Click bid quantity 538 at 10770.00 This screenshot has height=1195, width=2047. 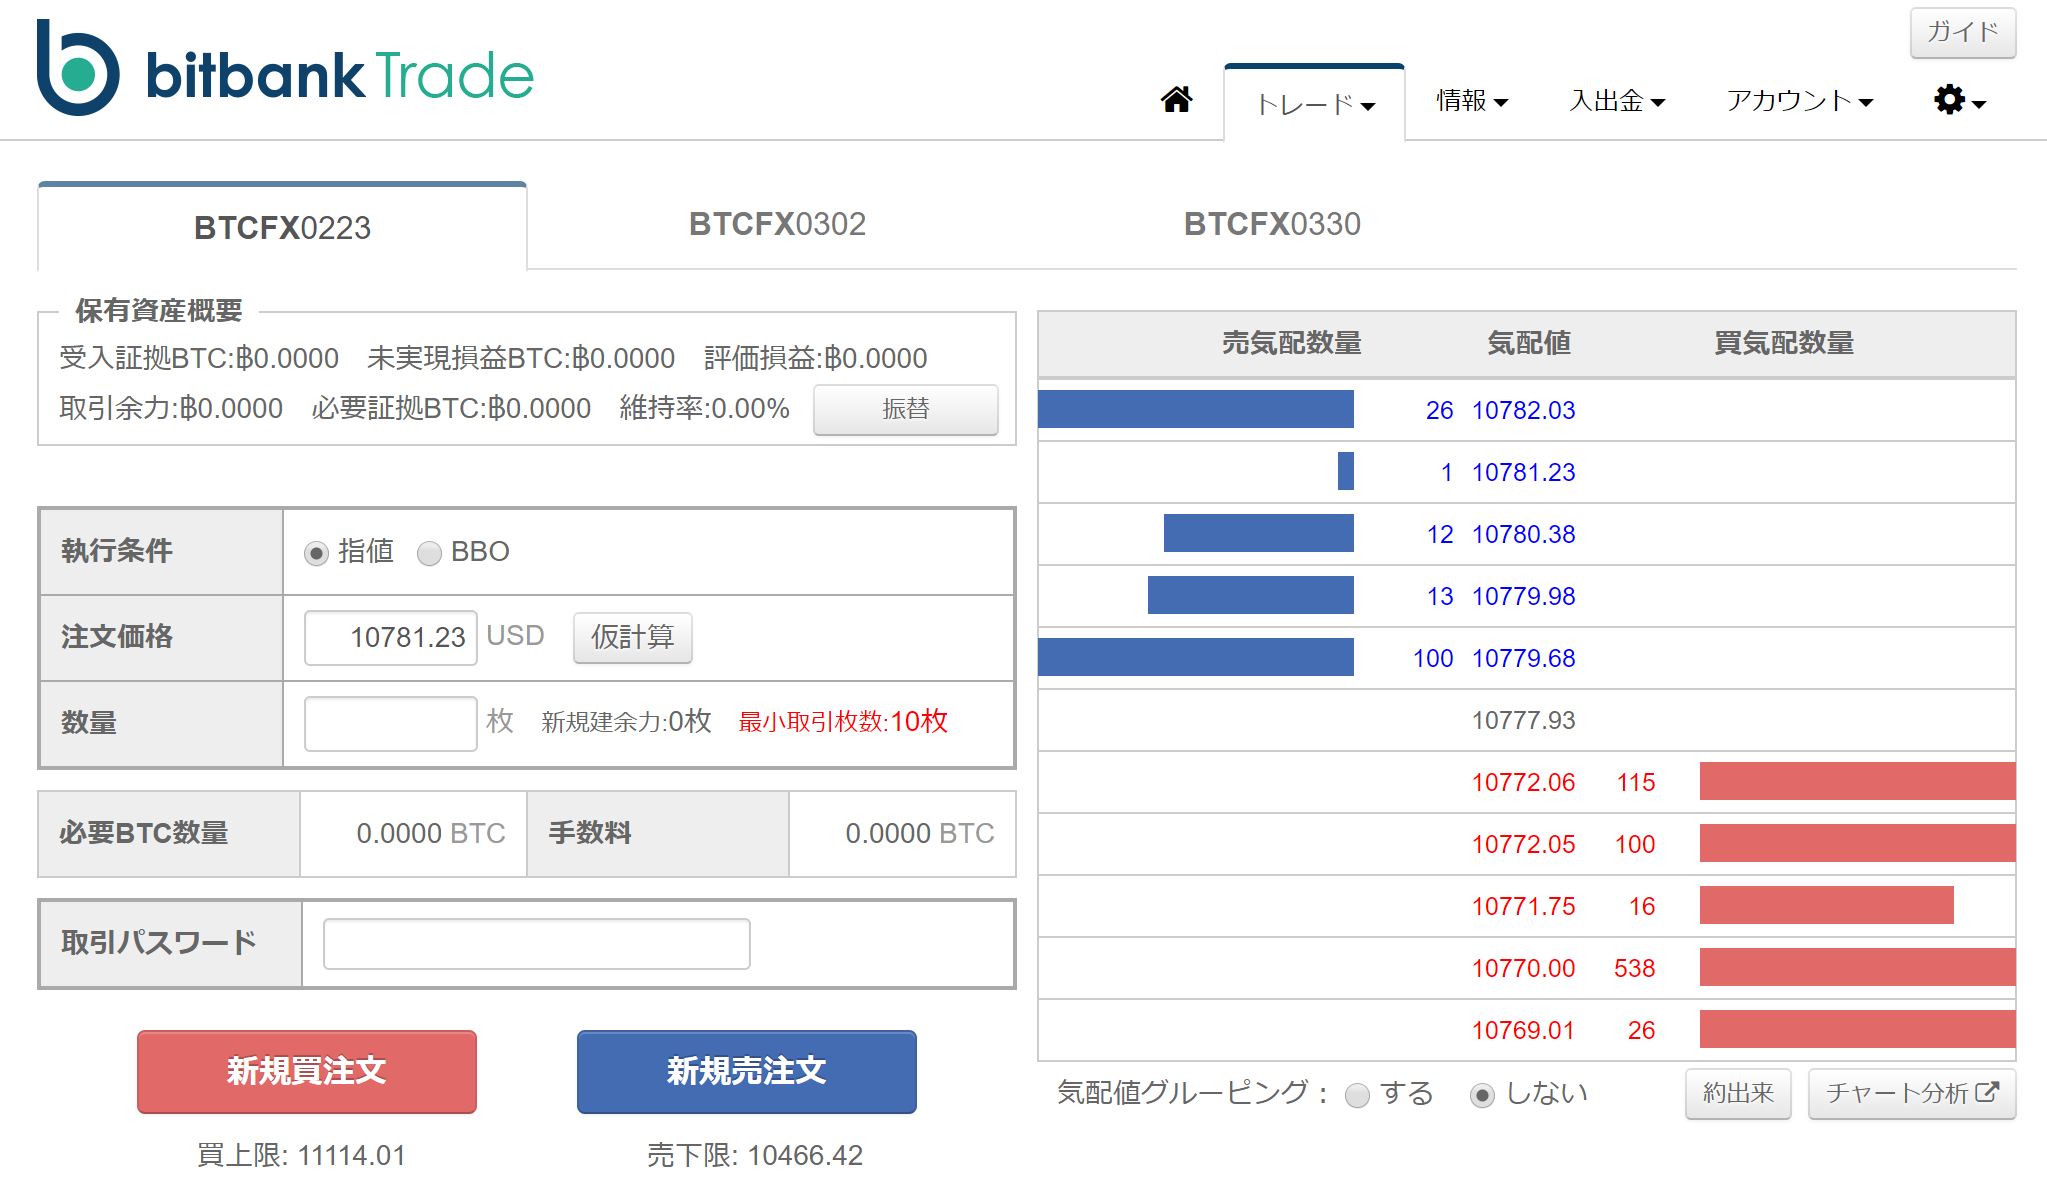tap(1634, 968)
